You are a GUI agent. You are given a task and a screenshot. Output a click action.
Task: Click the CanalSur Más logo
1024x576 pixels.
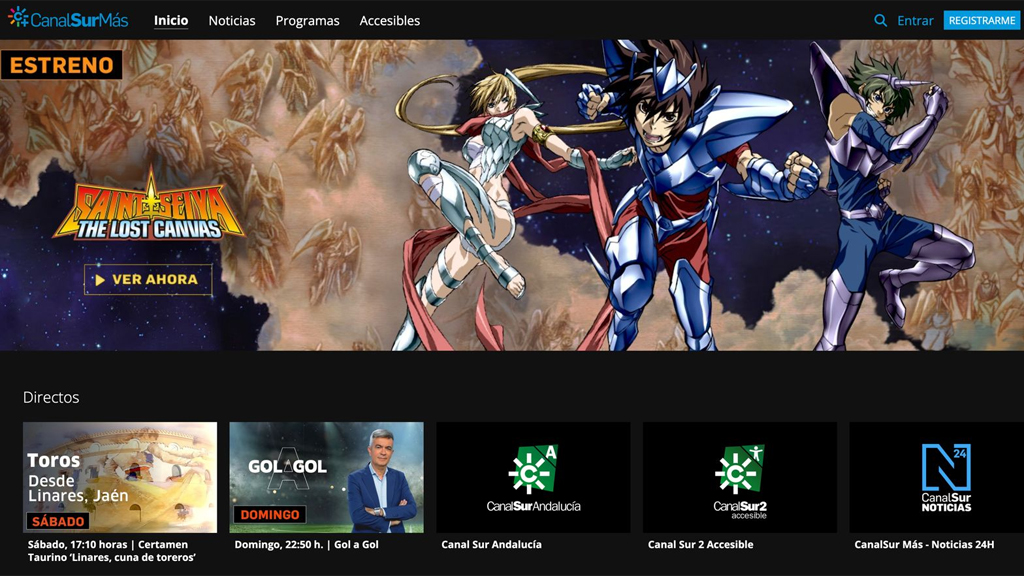(x=68, y=19)
